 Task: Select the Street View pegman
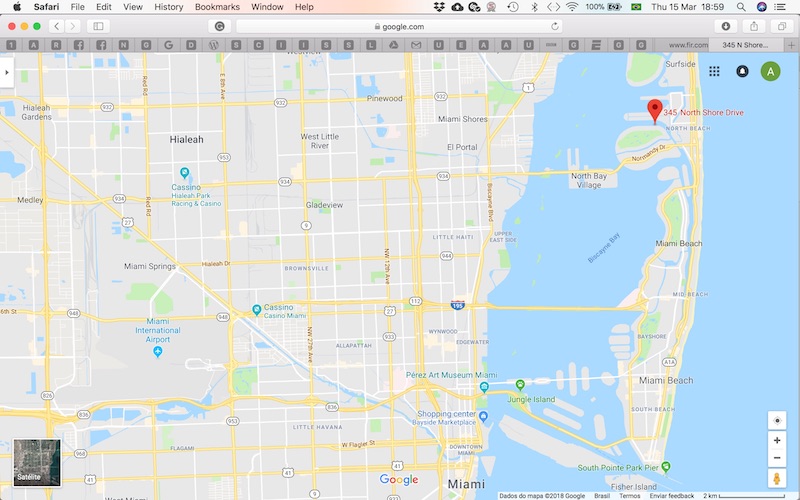pos(777,480)
